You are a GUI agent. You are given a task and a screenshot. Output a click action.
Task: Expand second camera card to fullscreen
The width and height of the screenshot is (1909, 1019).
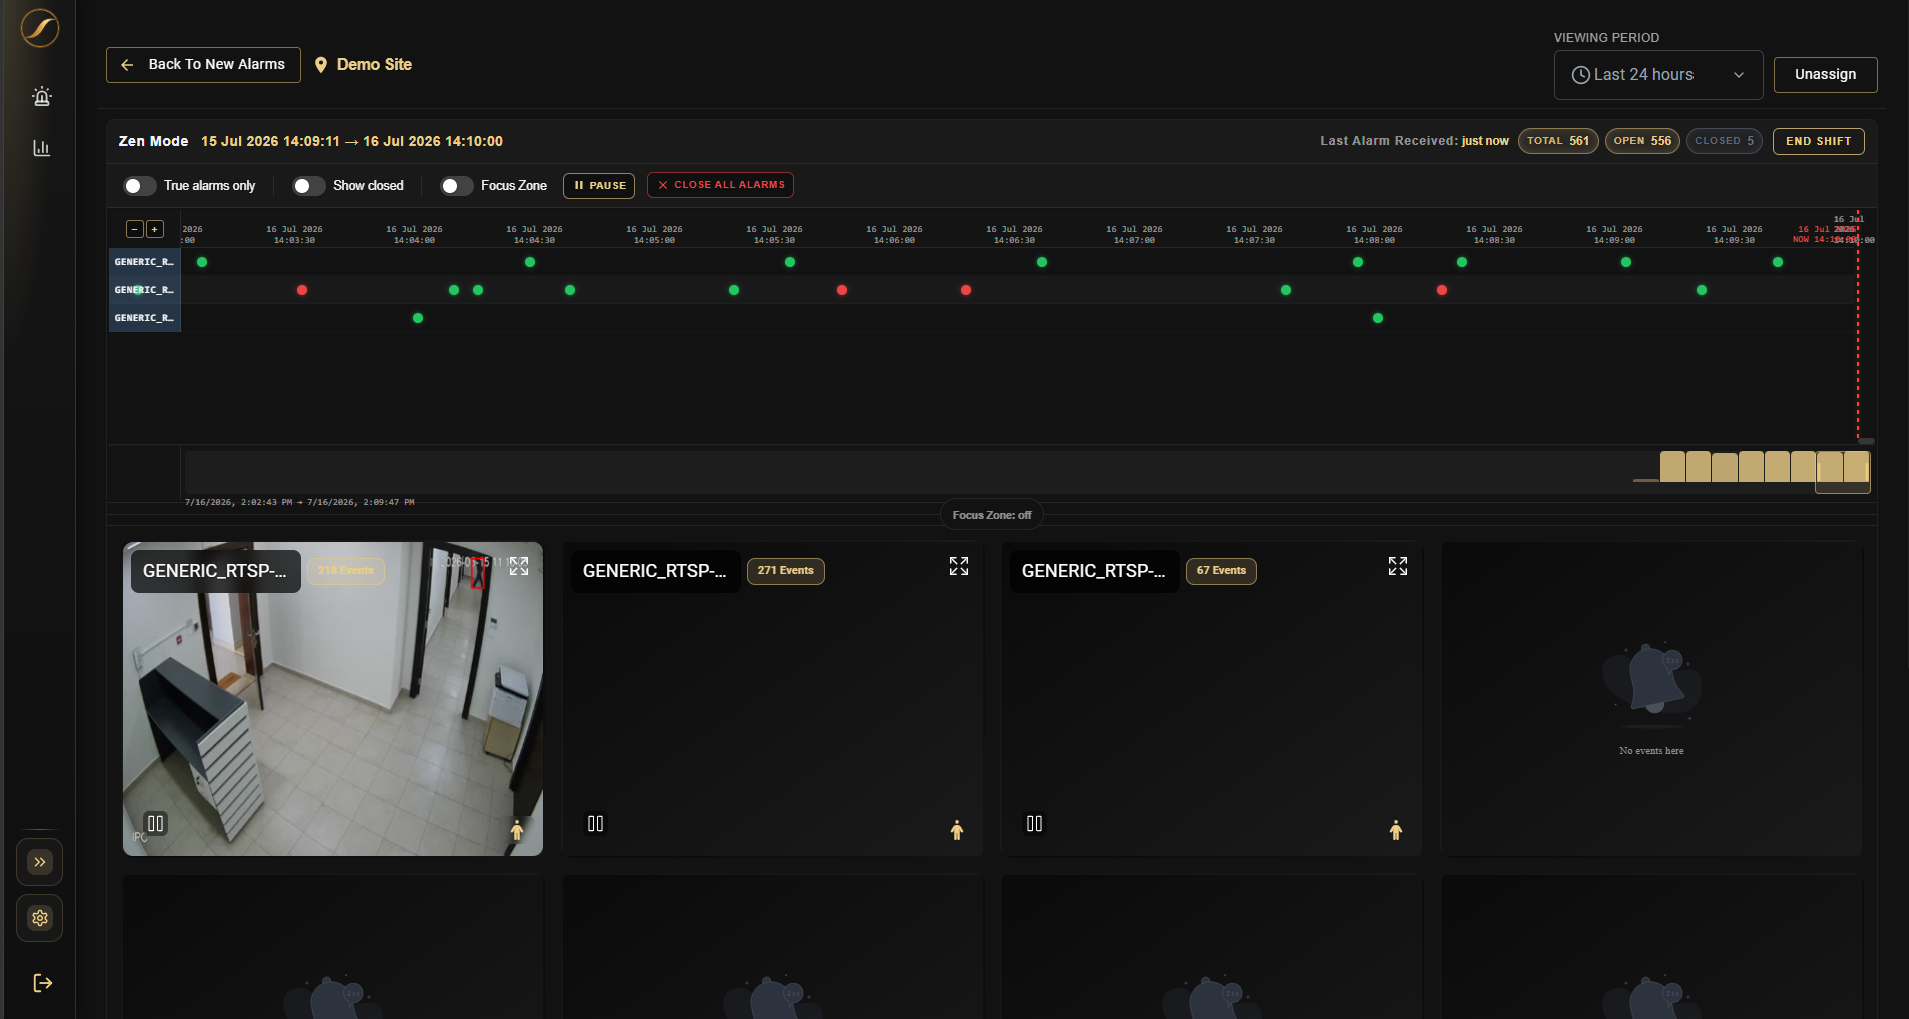(959, 566)
